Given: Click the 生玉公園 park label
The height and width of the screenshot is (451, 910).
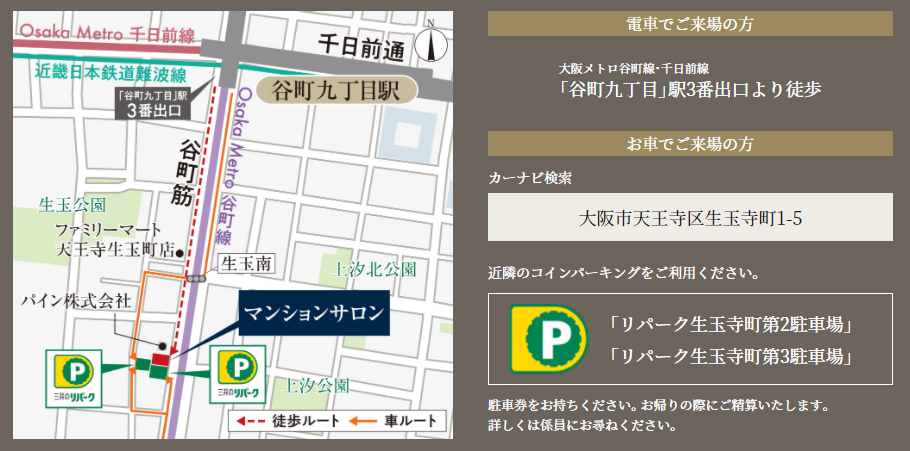Looking at the screenshot, I should (72, 205).
